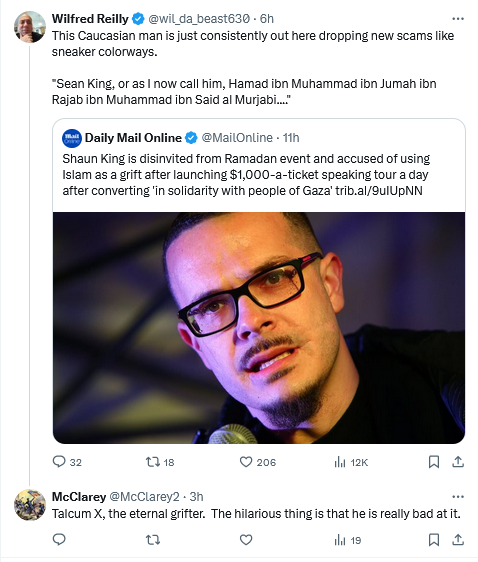Like the Wilfred Reilly tweet
The image size is (478, 562).
(x=258, y=462)
